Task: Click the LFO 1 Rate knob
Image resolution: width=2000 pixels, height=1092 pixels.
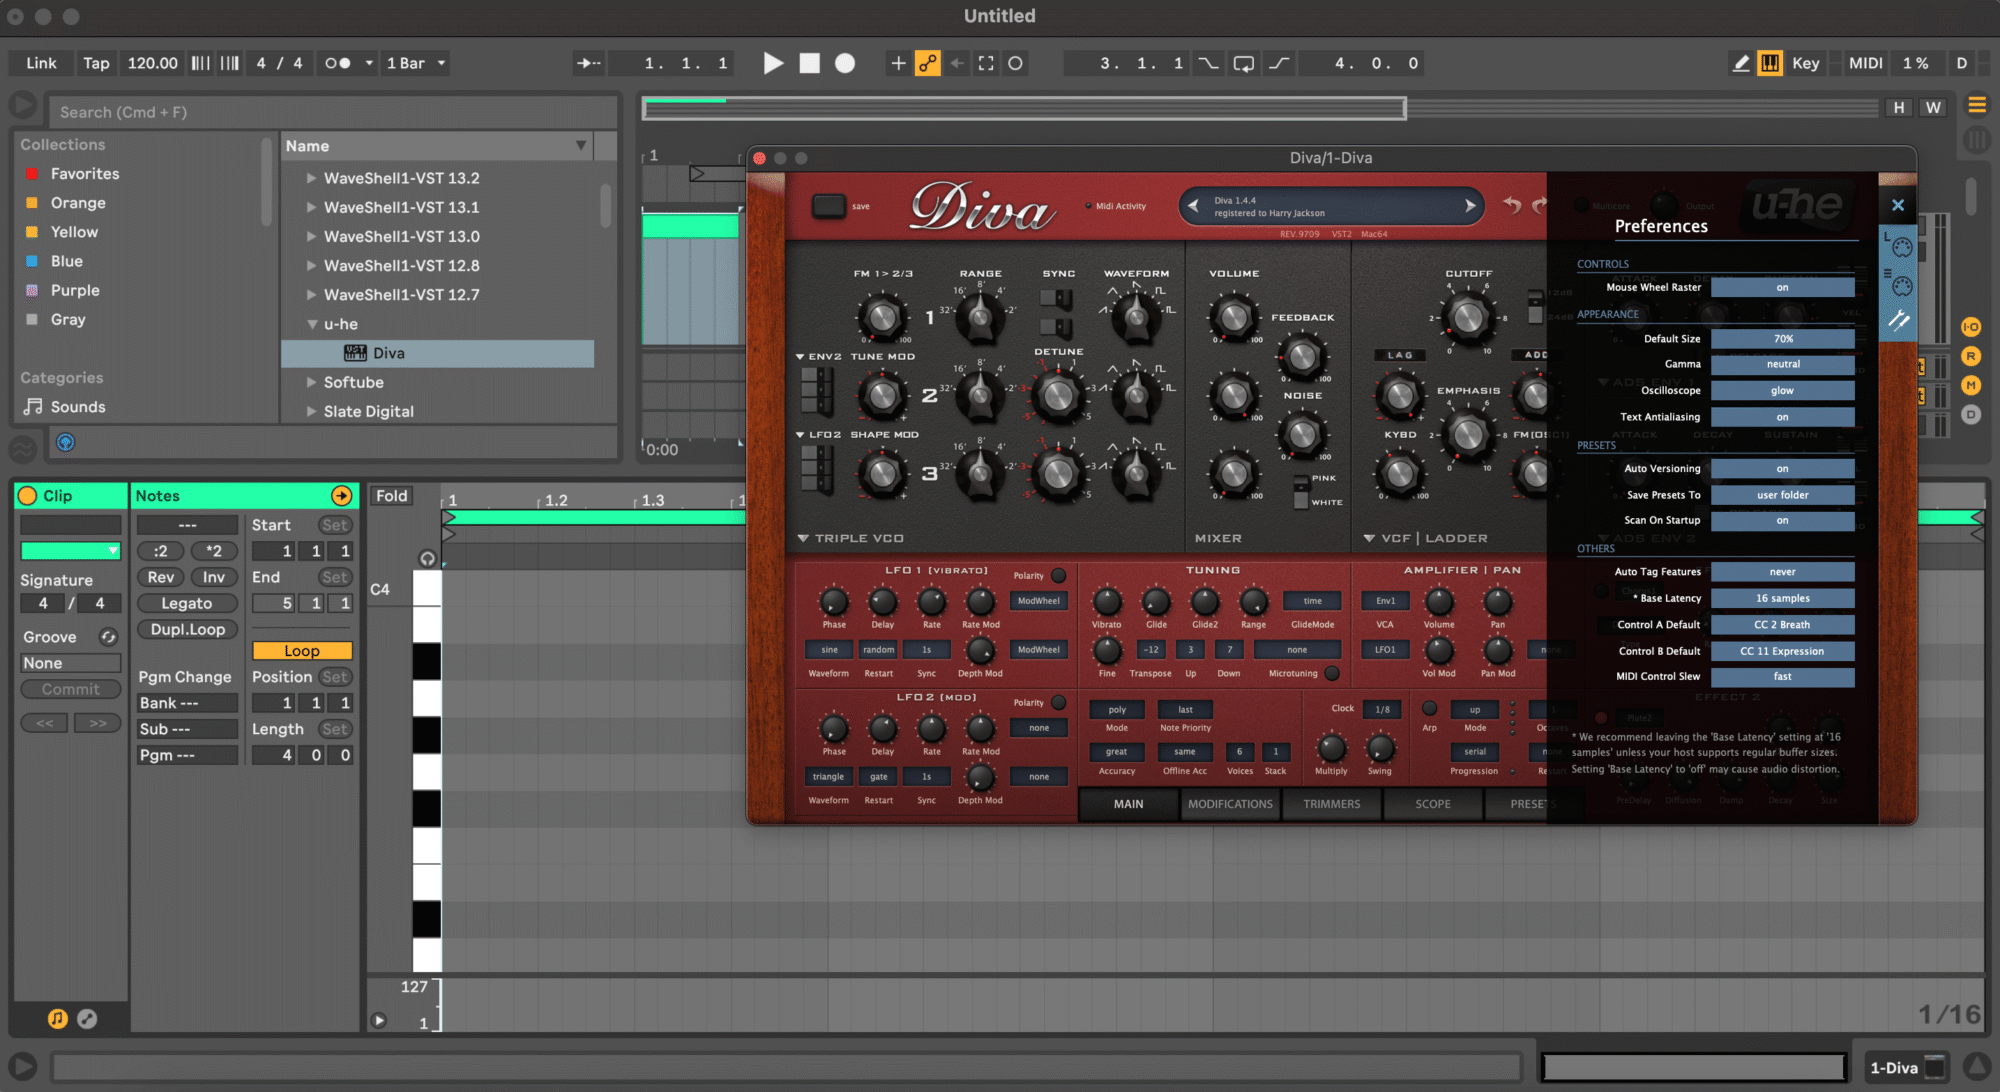Action: (931, 601)
